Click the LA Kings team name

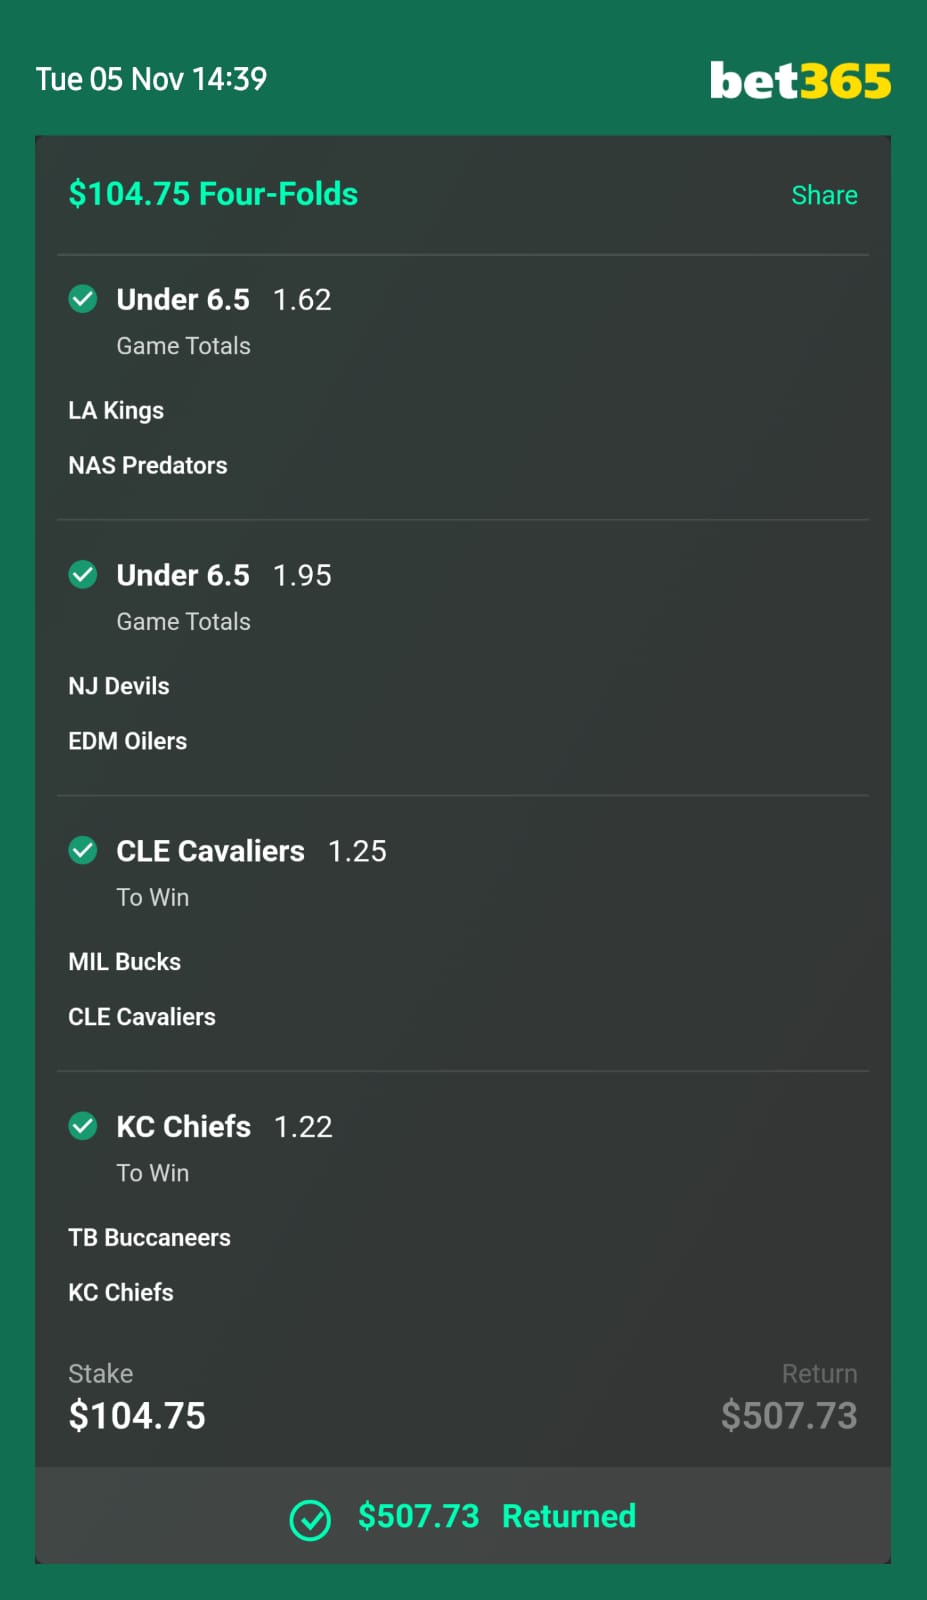pos(116,411)
